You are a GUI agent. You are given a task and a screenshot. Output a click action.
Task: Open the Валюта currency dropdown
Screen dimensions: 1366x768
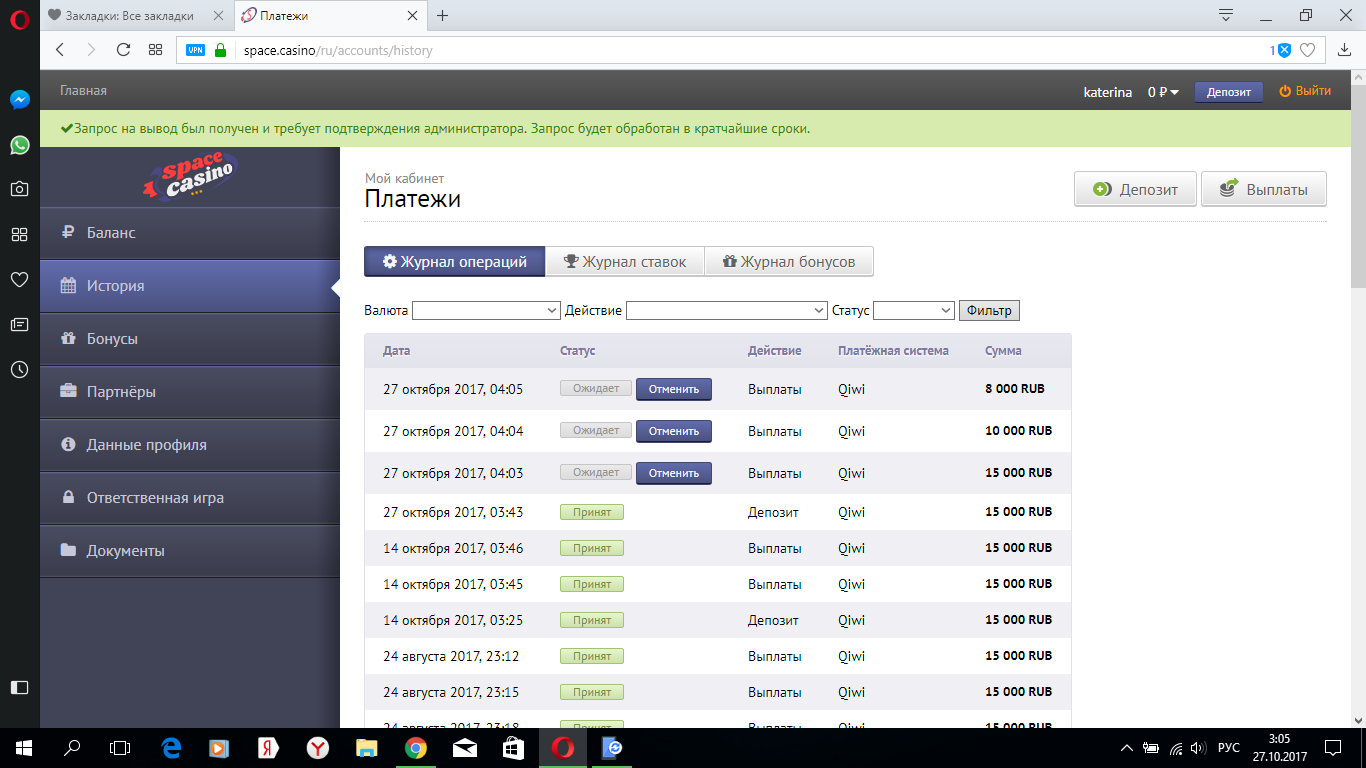pos(486,311)
